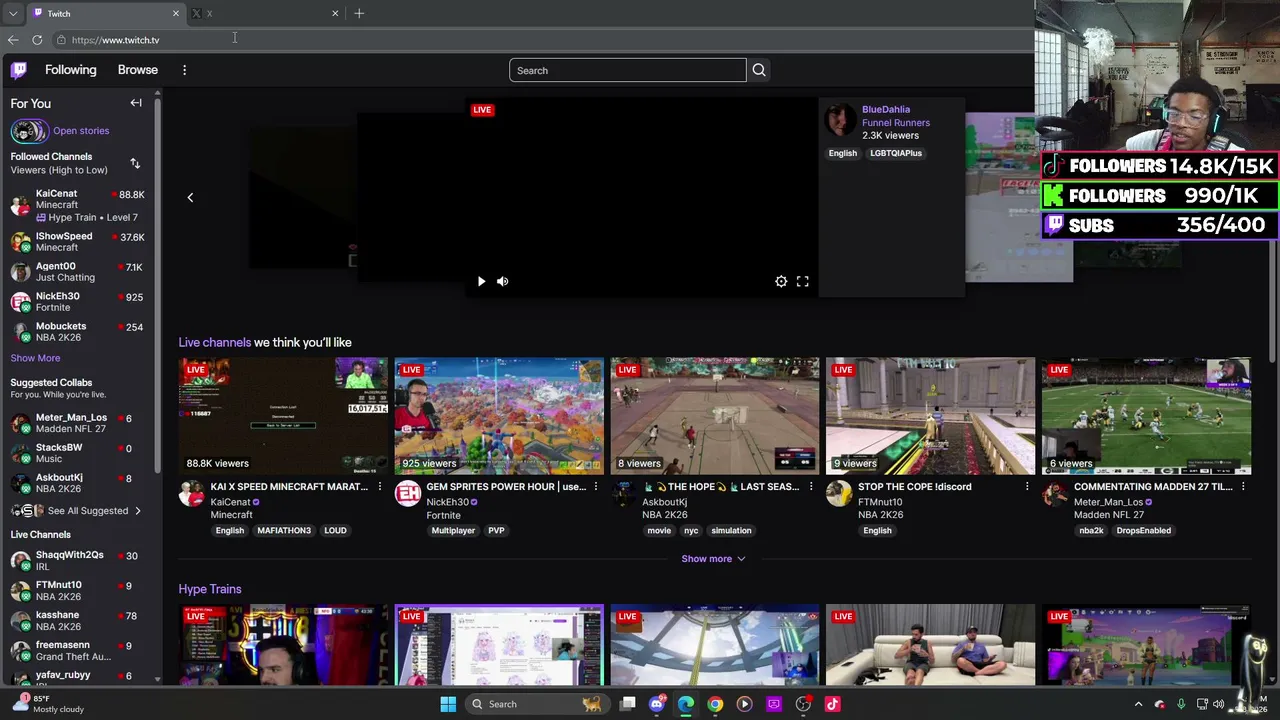This screenshot has width=1280, height=720.
Task: Open TikTok from the taskbar
Action: point(832,704)
